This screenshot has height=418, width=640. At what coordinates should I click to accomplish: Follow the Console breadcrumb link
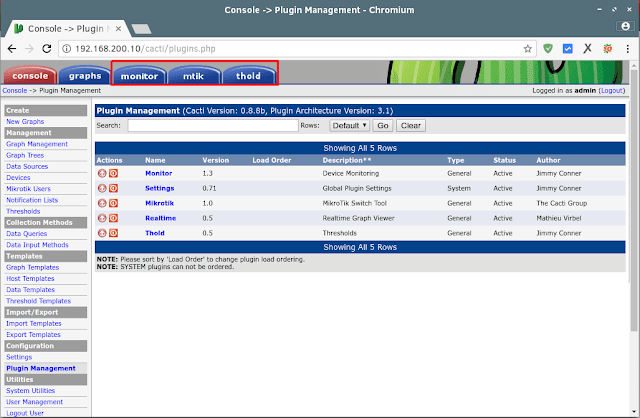pos(15,91)
